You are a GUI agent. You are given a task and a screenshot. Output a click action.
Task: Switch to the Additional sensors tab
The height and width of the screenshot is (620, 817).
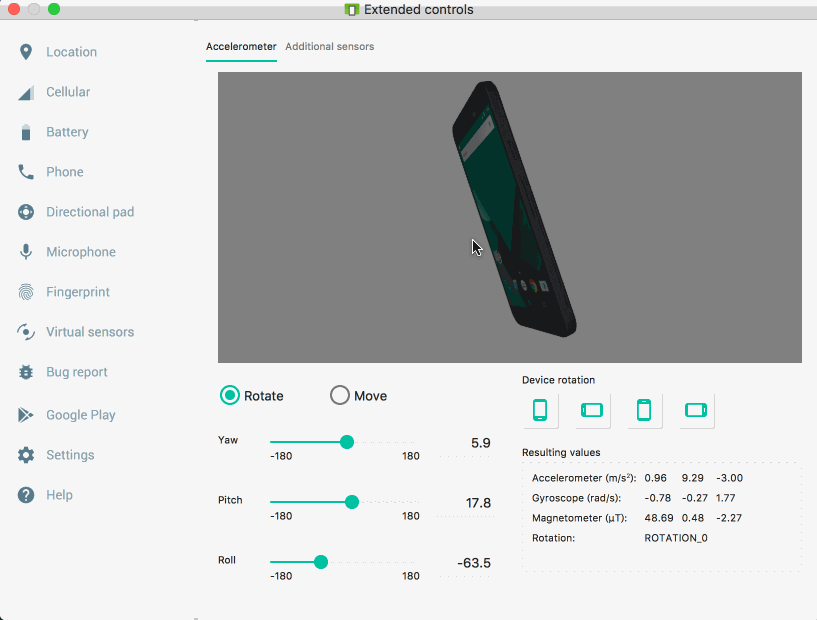329,46
